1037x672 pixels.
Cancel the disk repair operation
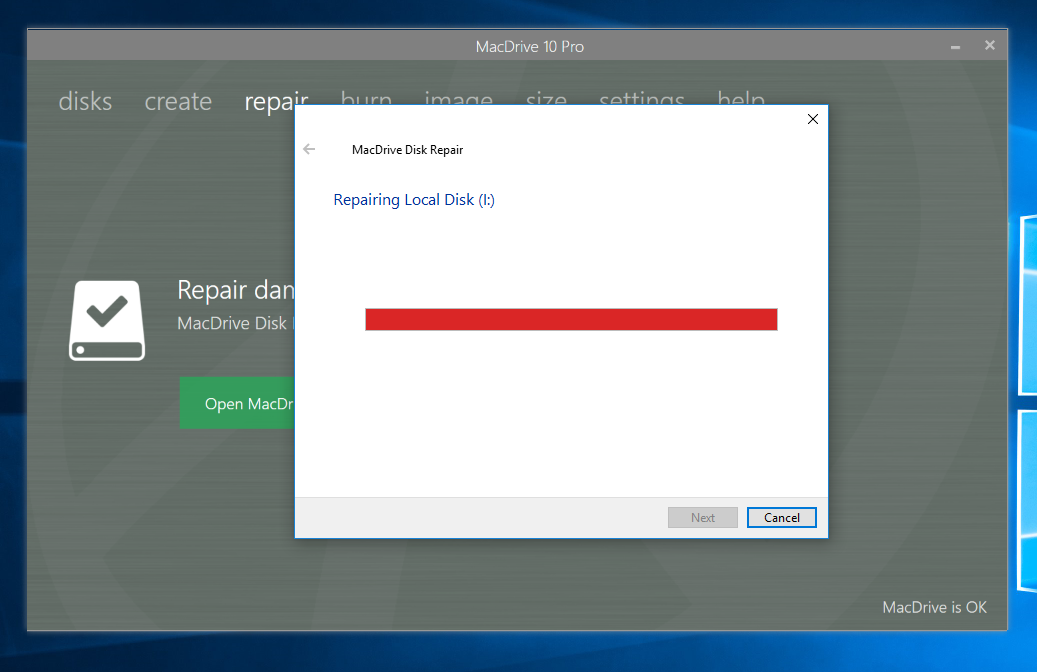point(781,517)
